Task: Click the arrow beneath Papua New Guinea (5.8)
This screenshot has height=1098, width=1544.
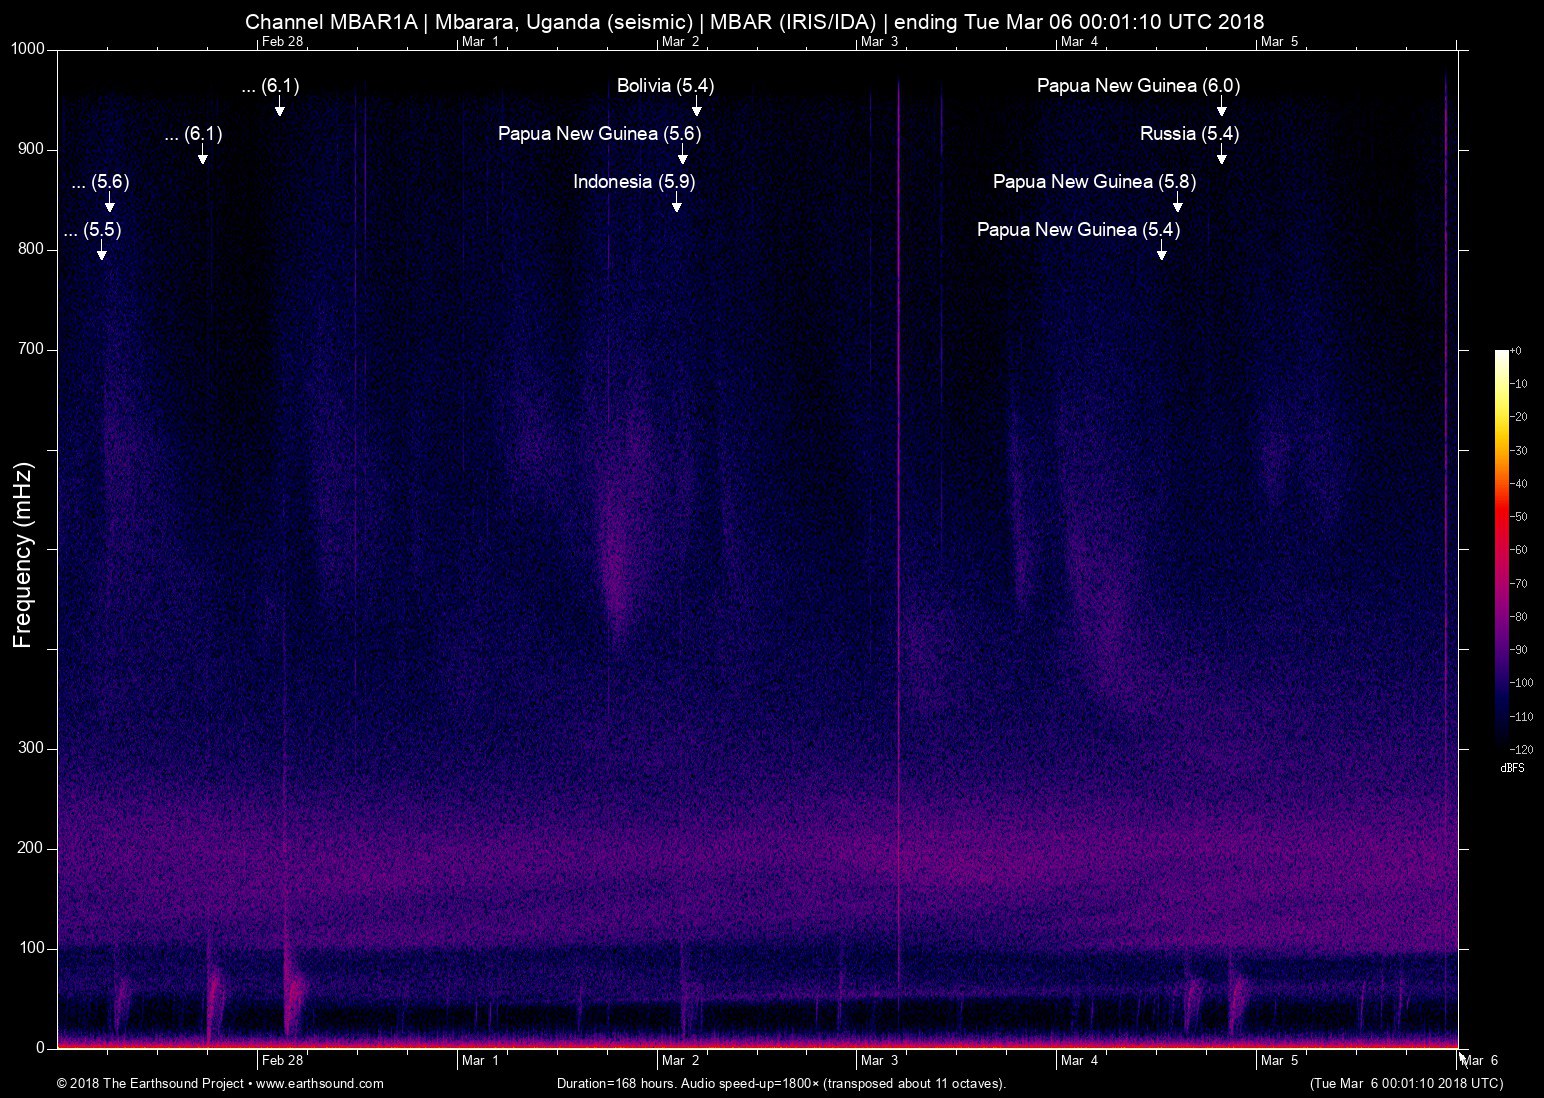Action: pos(1177,204)
